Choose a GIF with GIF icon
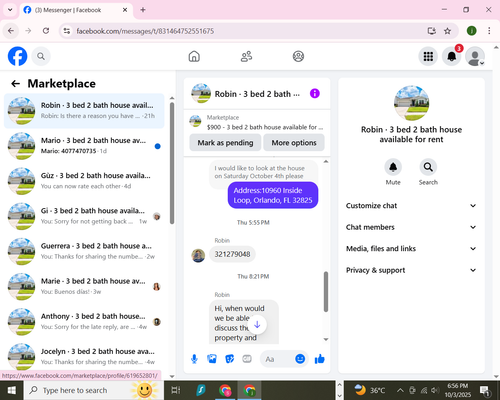The width and height of the screenshot is (500, 400). click(247, 359)
